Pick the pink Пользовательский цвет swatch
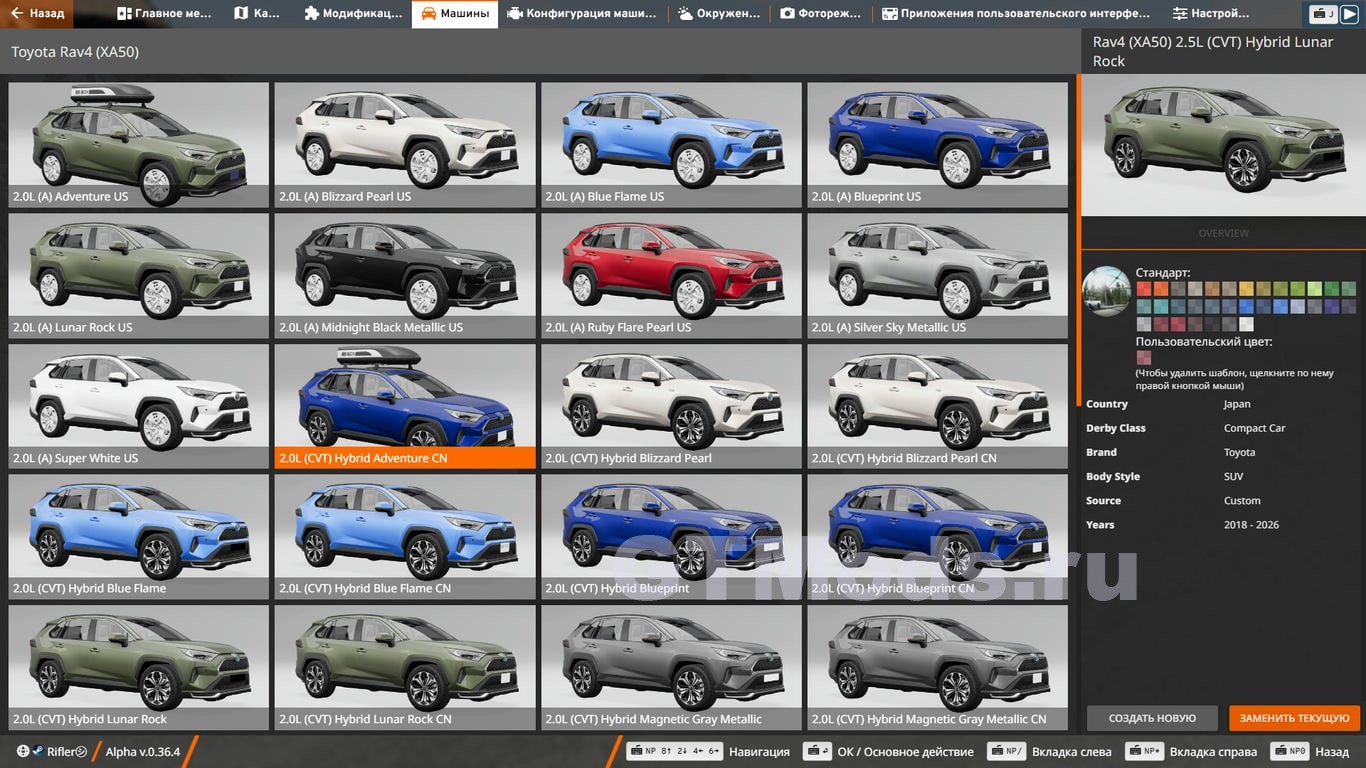 1144,357
